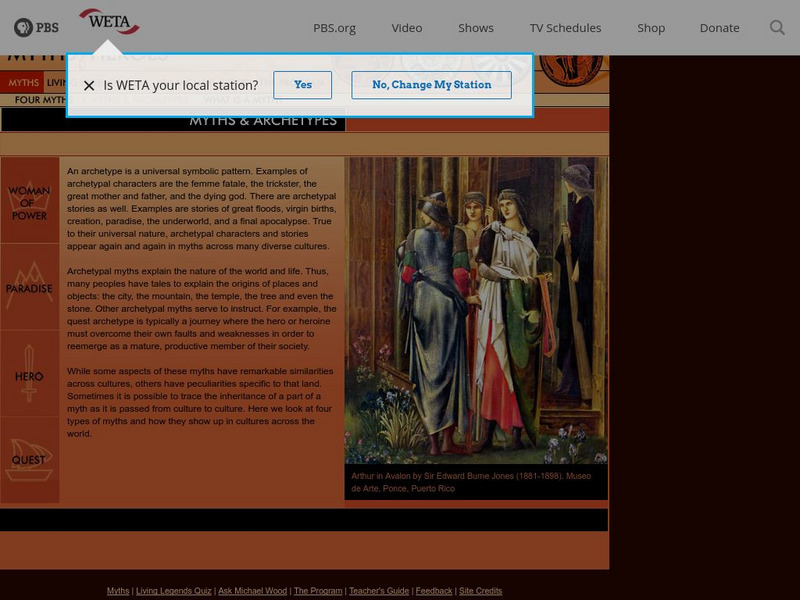Click the paragraph starting 'Archetypal myths explain'

(202, 309)
